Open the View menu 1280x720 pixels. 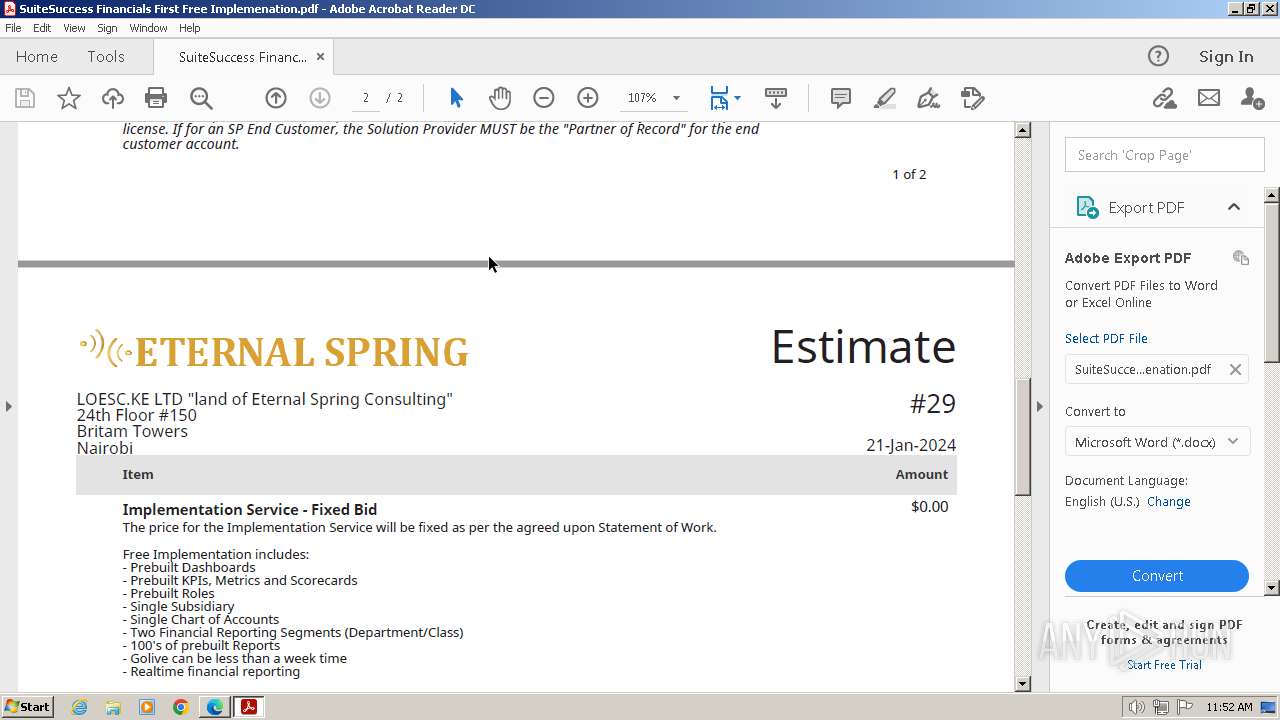pos(74,28)
